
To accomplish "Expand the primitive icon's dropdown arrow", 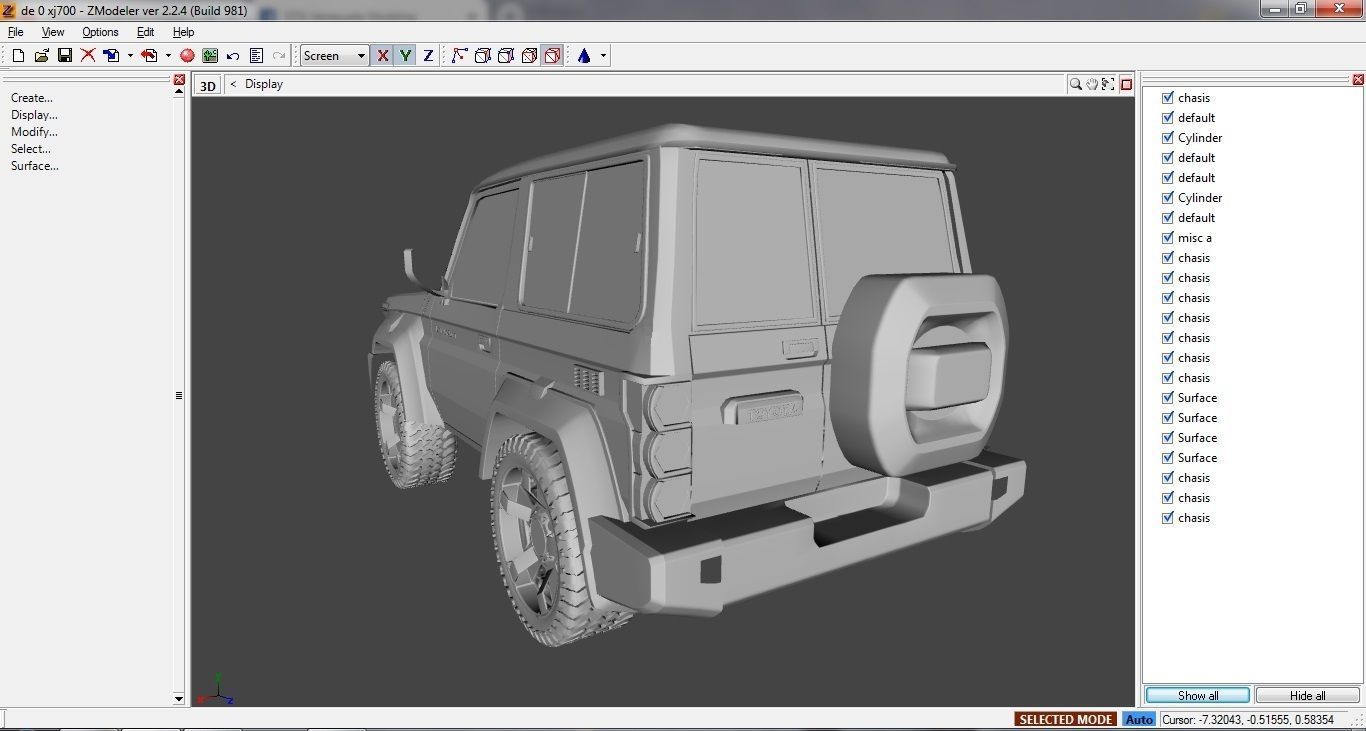I will (602, 55).
